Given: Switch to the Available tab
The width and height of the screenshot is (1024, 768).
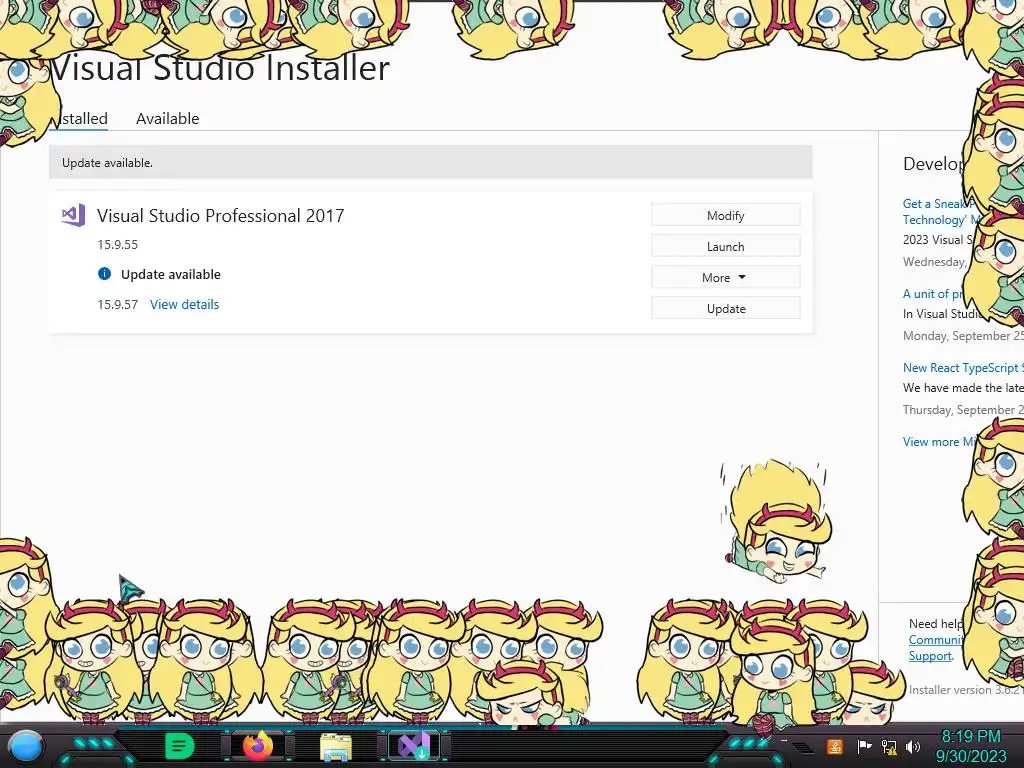Looking at the screenshot, I should (167, 118).
